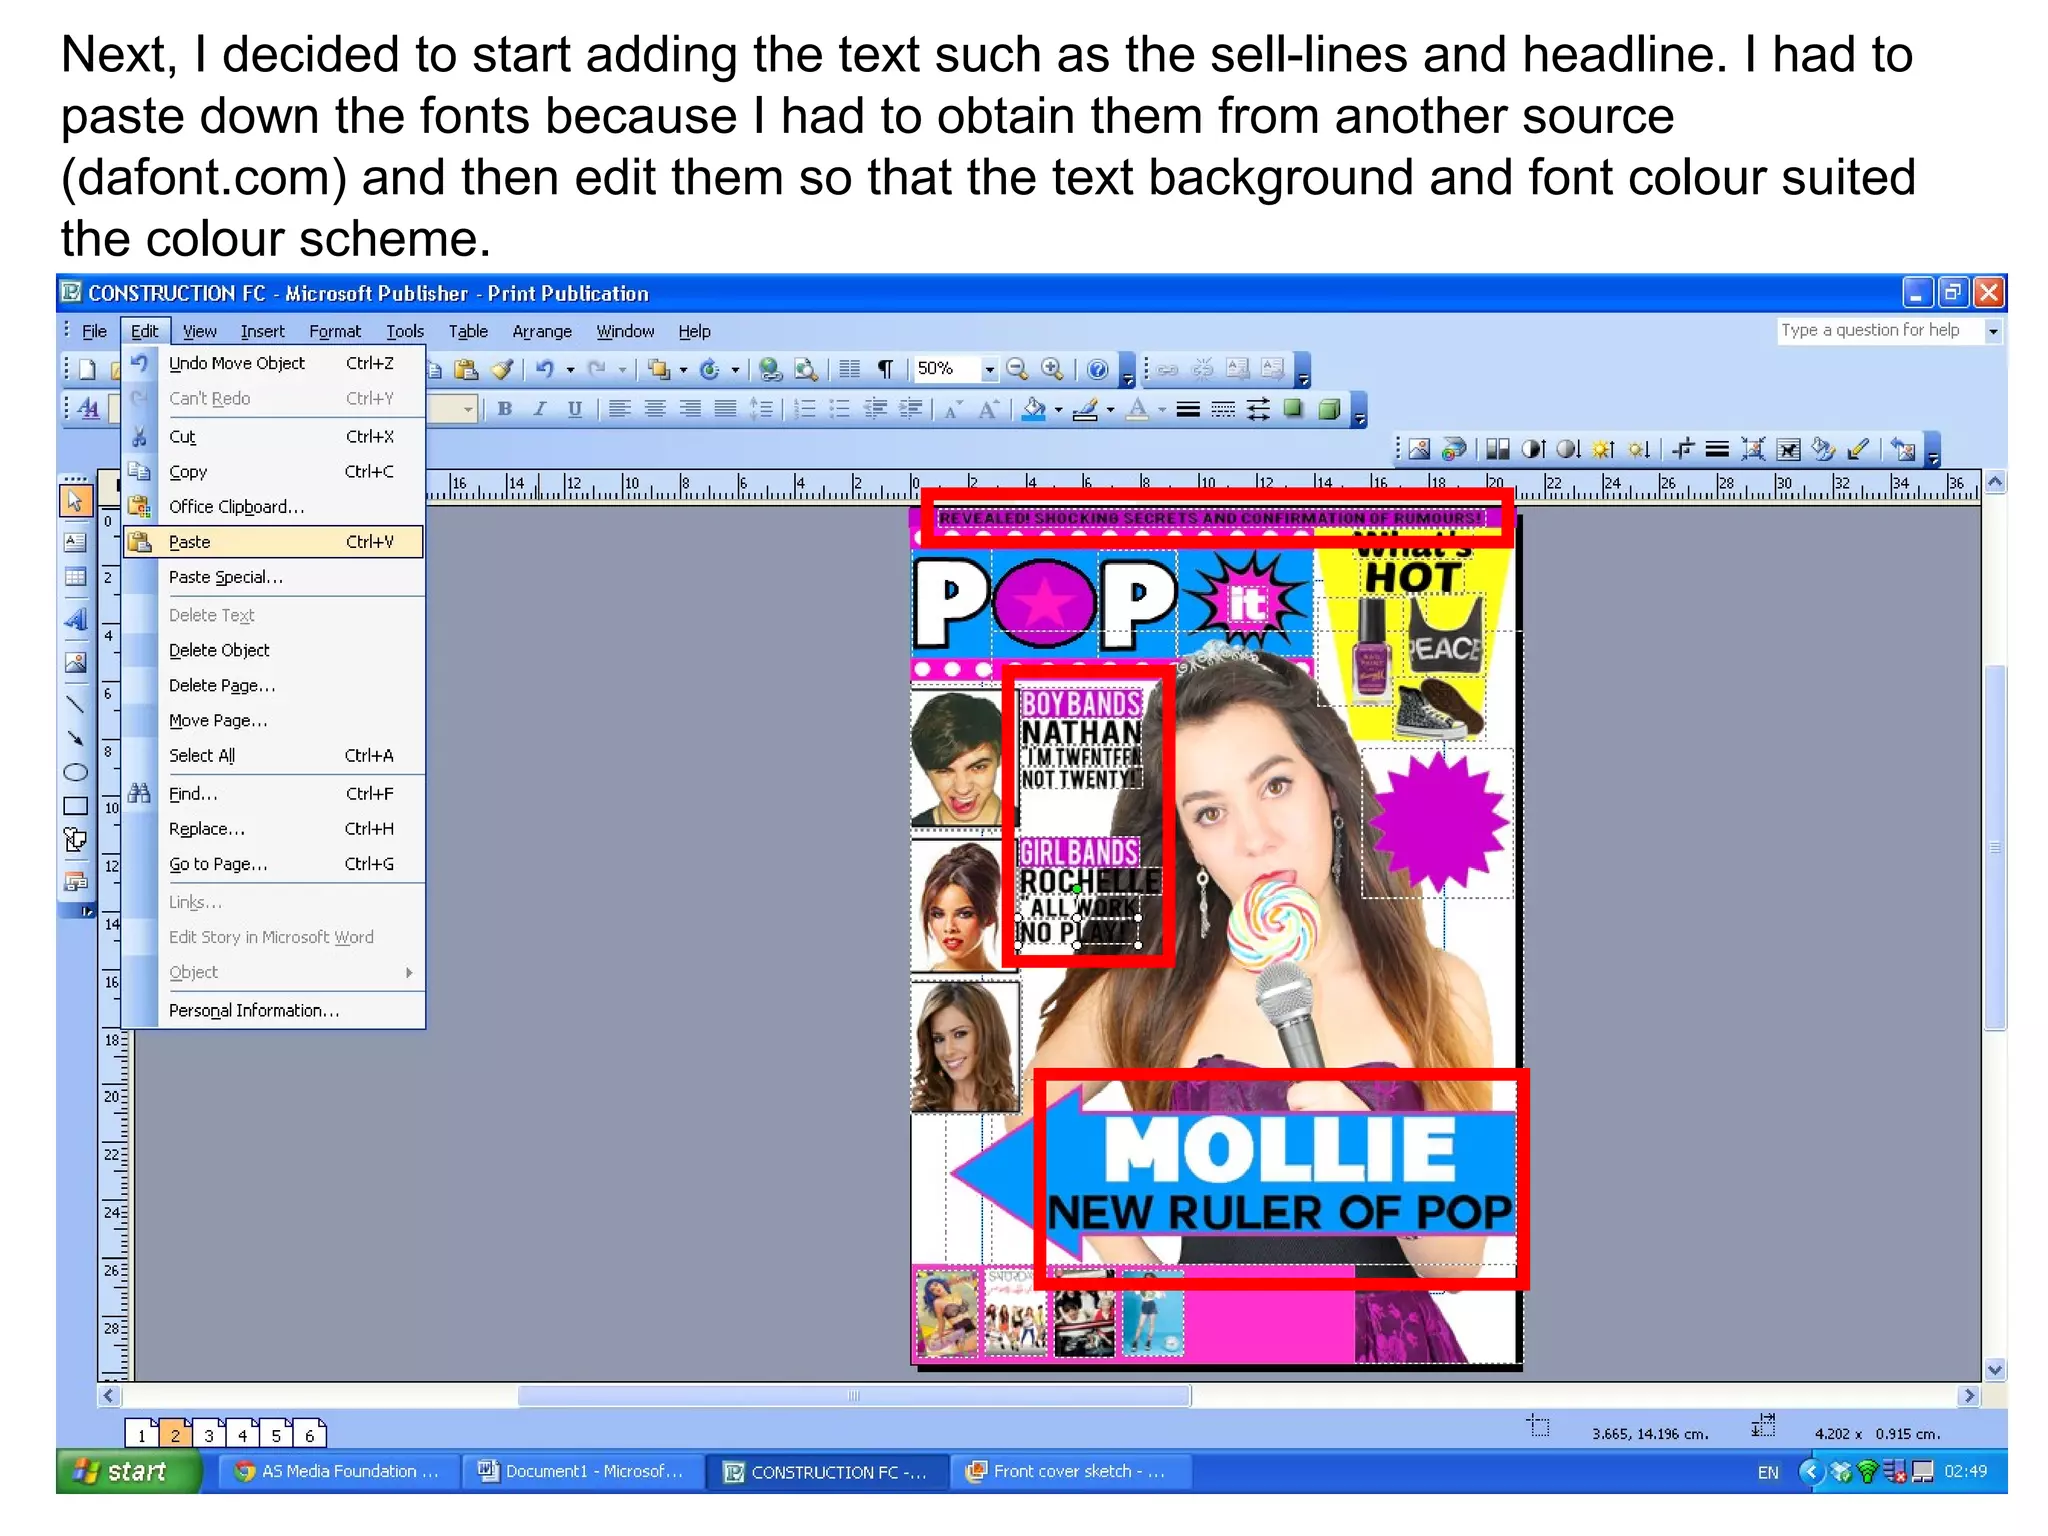
Task: Open the Arrange menu
Action: [542, 331]
